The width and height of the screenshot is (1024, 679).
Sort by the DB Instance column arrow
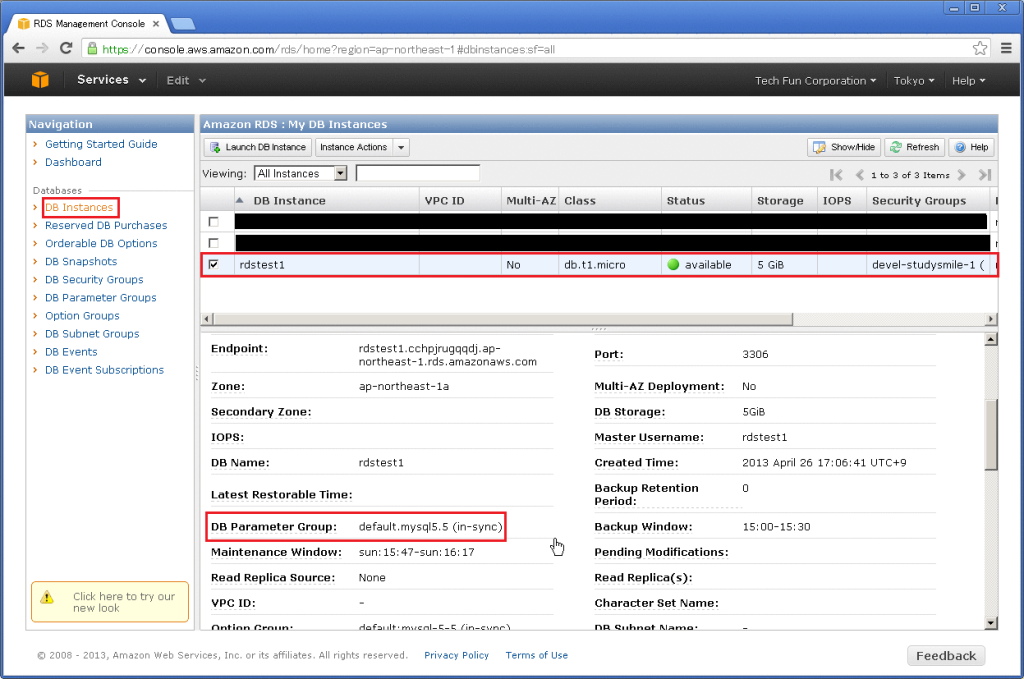point(240,200)
